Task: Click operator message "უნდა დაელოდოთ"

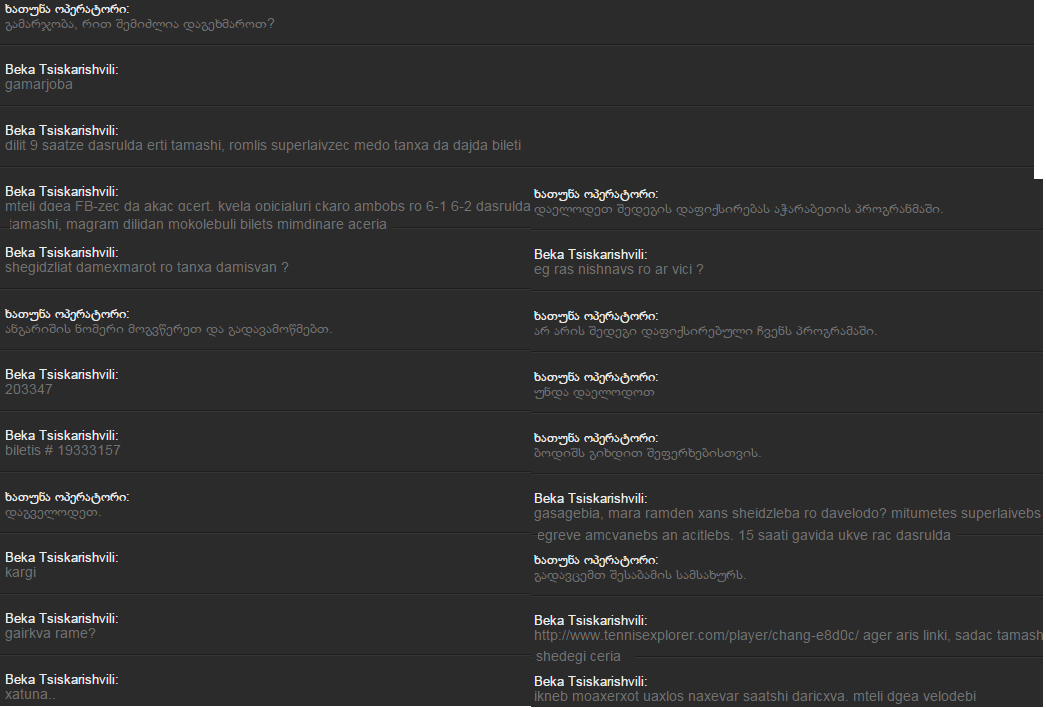Action: pyautogui.click(x=594, y=393)
